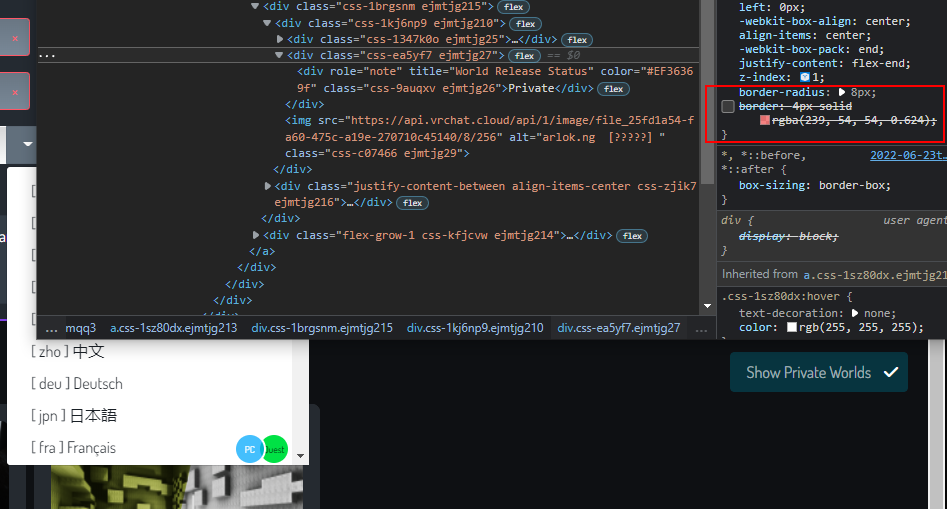
Task: Click the flex badge after css-1347k0o div
Action: [x=577, y=40]
